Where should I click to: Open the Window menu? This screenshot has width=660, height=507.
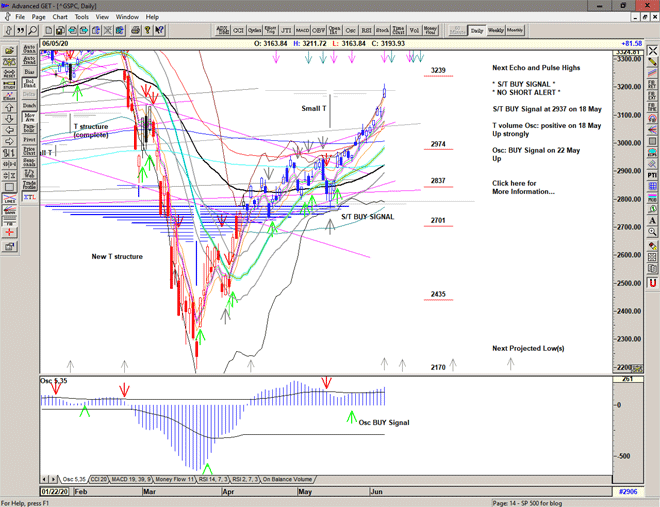[x=127, y=17]
